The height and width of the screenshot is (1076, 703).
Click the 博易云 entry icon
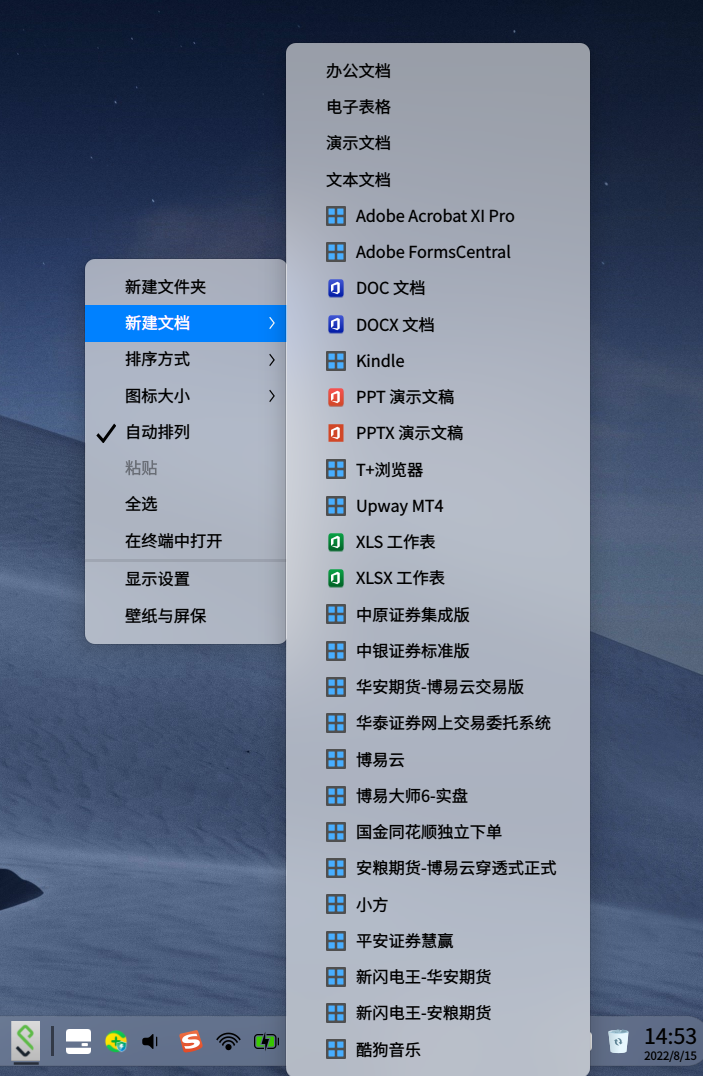point(336,759)
